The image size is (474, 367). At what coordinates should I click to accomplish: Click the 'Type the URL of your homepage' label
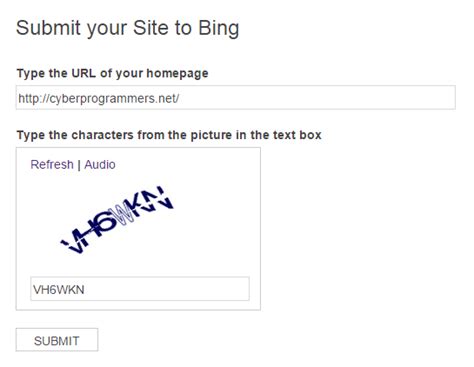click(112, 73)
